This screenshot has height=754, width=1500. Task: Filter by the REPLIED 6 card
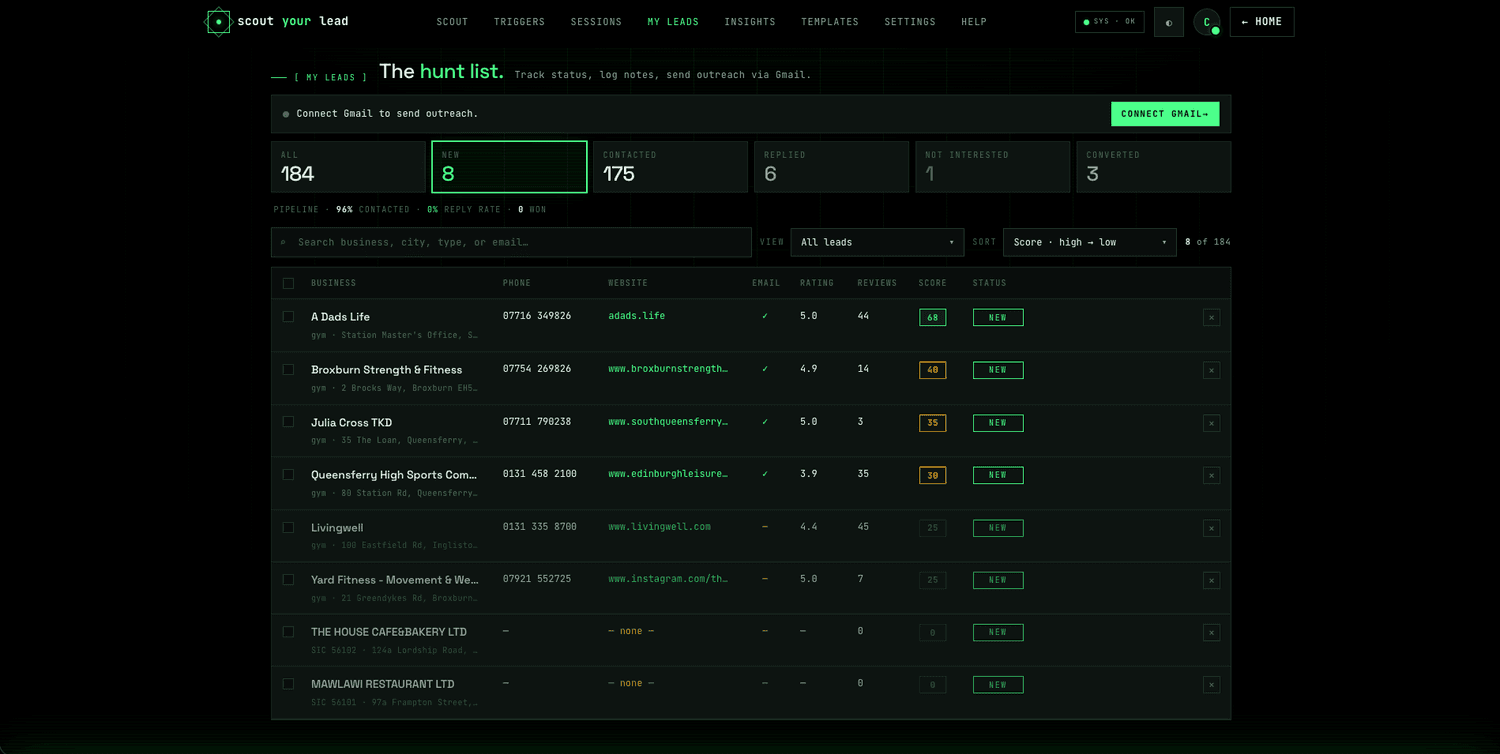tap(831, 167)
